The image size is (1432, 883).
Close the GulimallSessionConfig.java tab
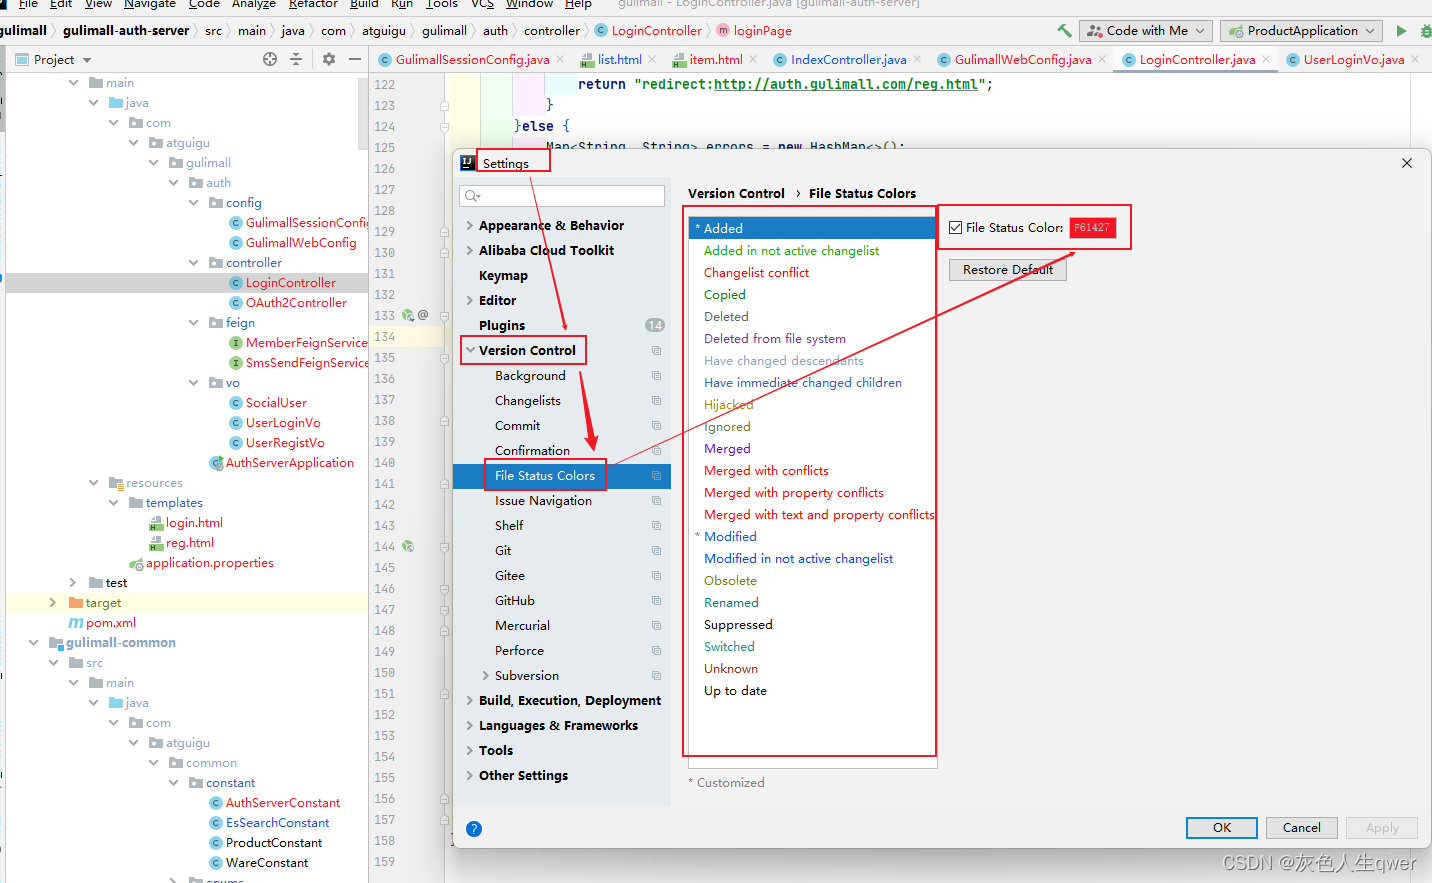[x=560, y=59]
